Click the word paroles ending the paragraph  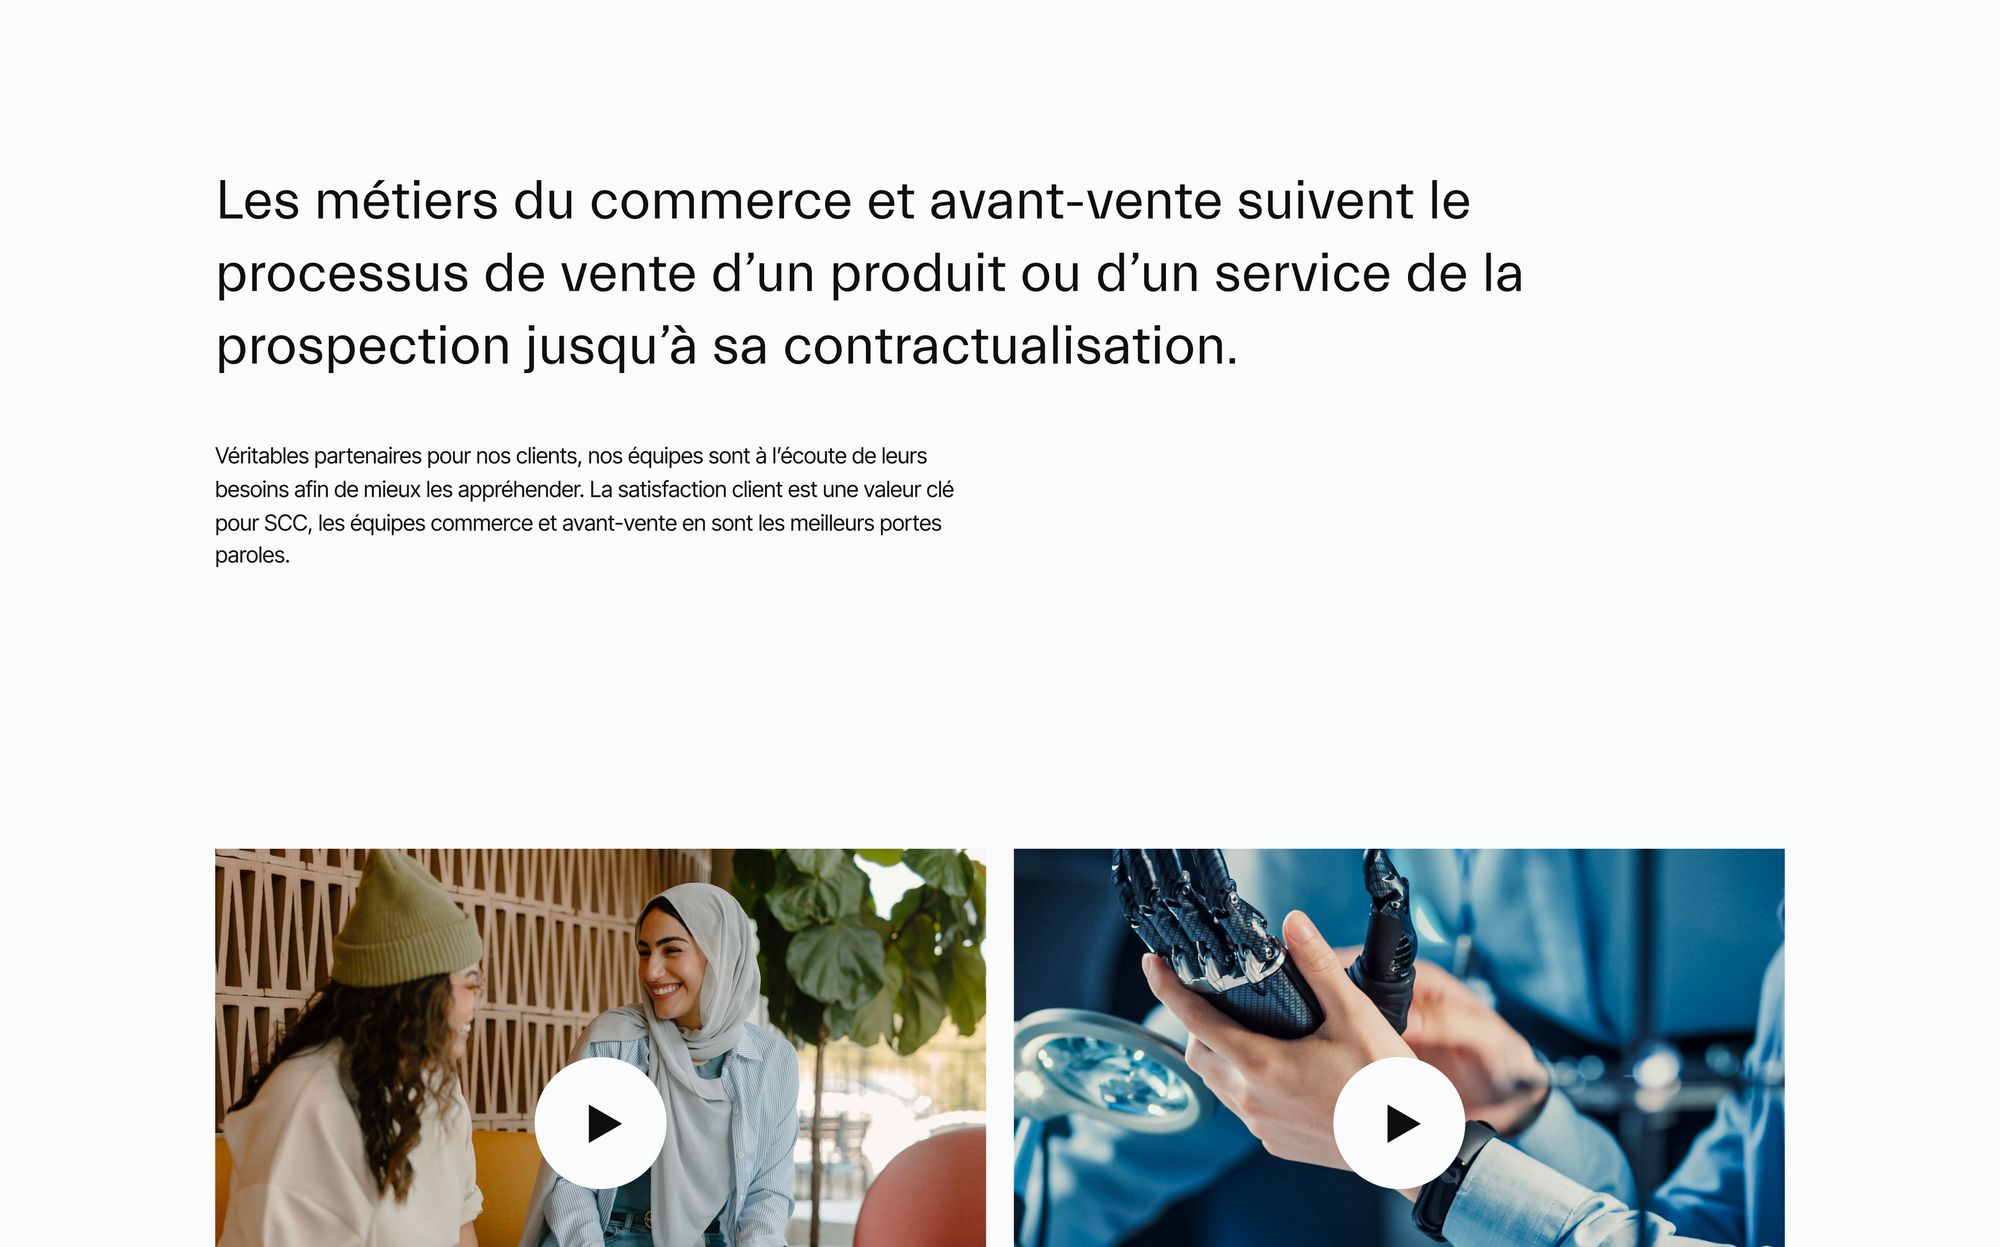click(252, 555)
